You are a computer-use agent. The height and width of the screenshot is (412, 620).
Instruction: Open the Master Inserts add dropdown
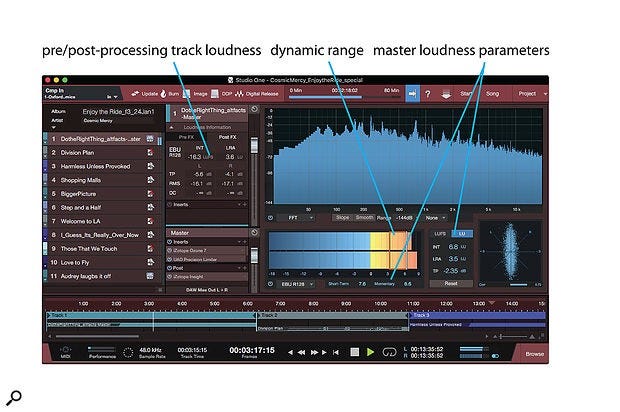pos(239,242)
